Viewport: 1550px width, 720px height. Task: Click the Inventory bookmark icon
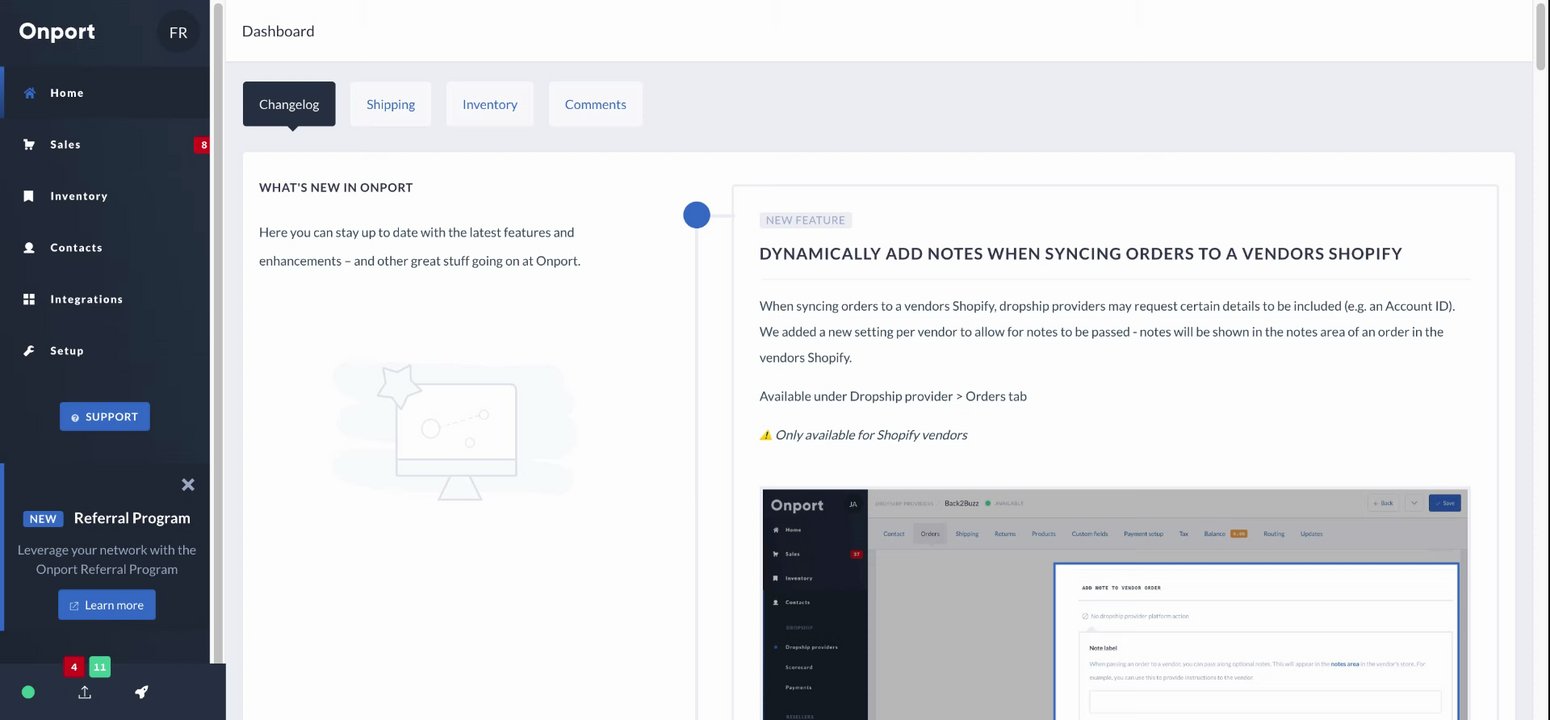(29, 196)
